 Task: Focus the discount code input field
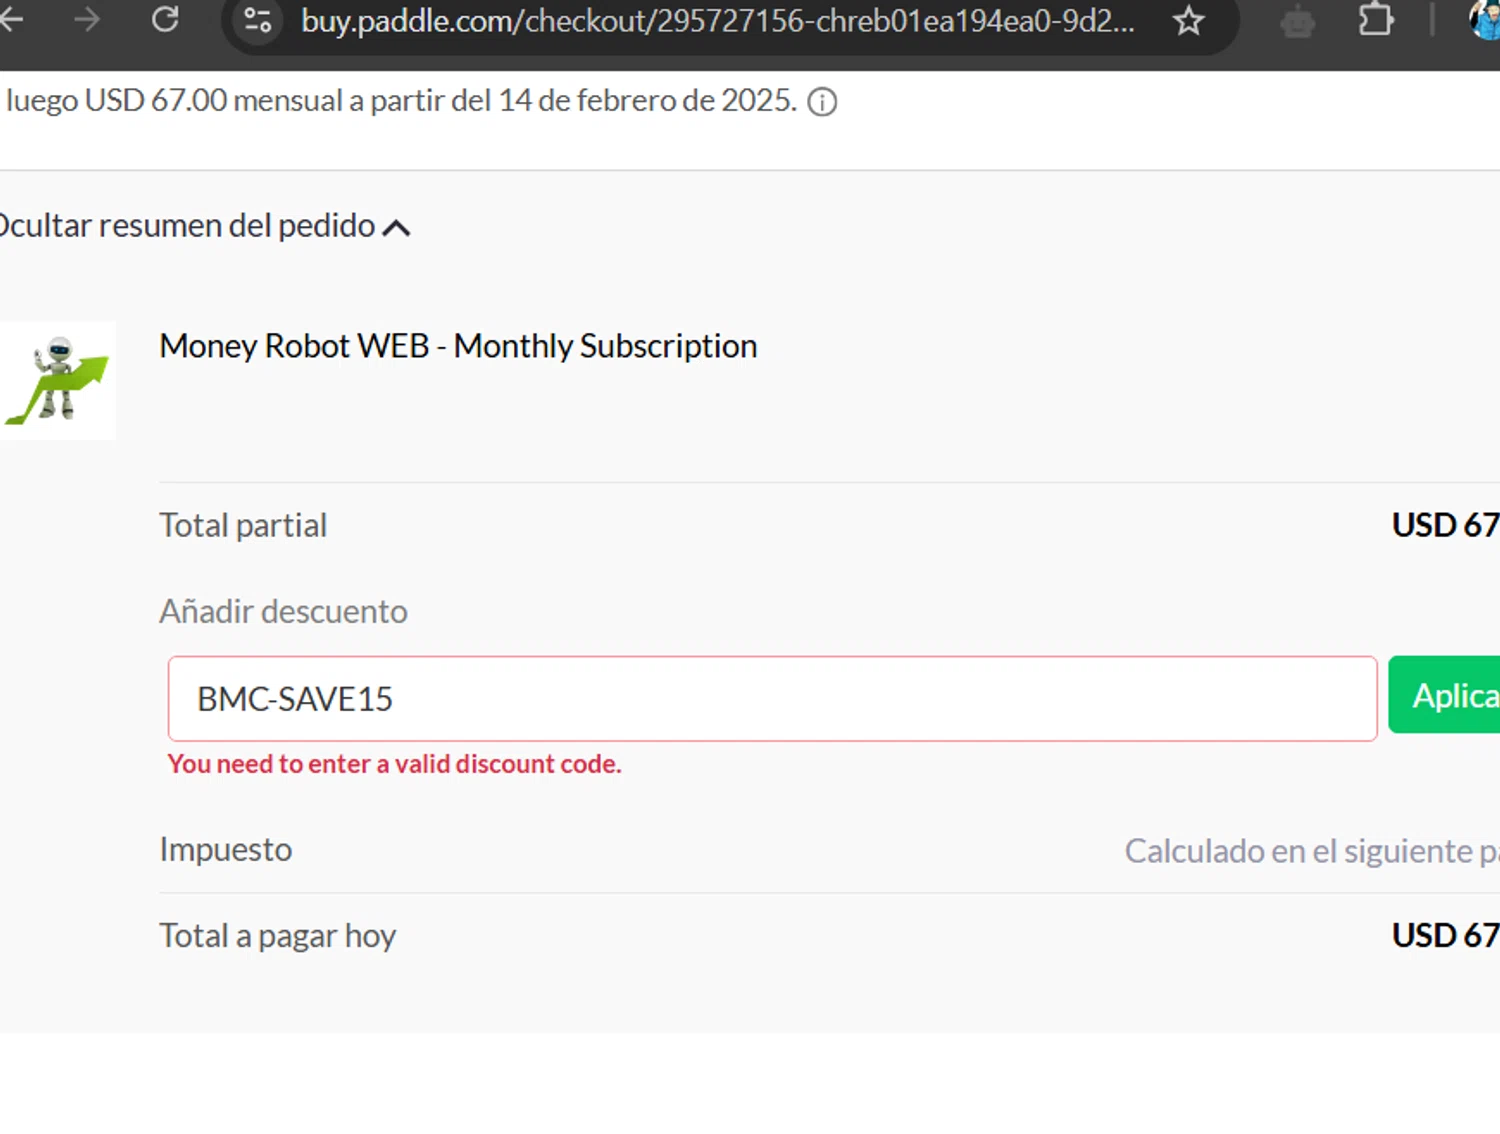tap(772, 699)
